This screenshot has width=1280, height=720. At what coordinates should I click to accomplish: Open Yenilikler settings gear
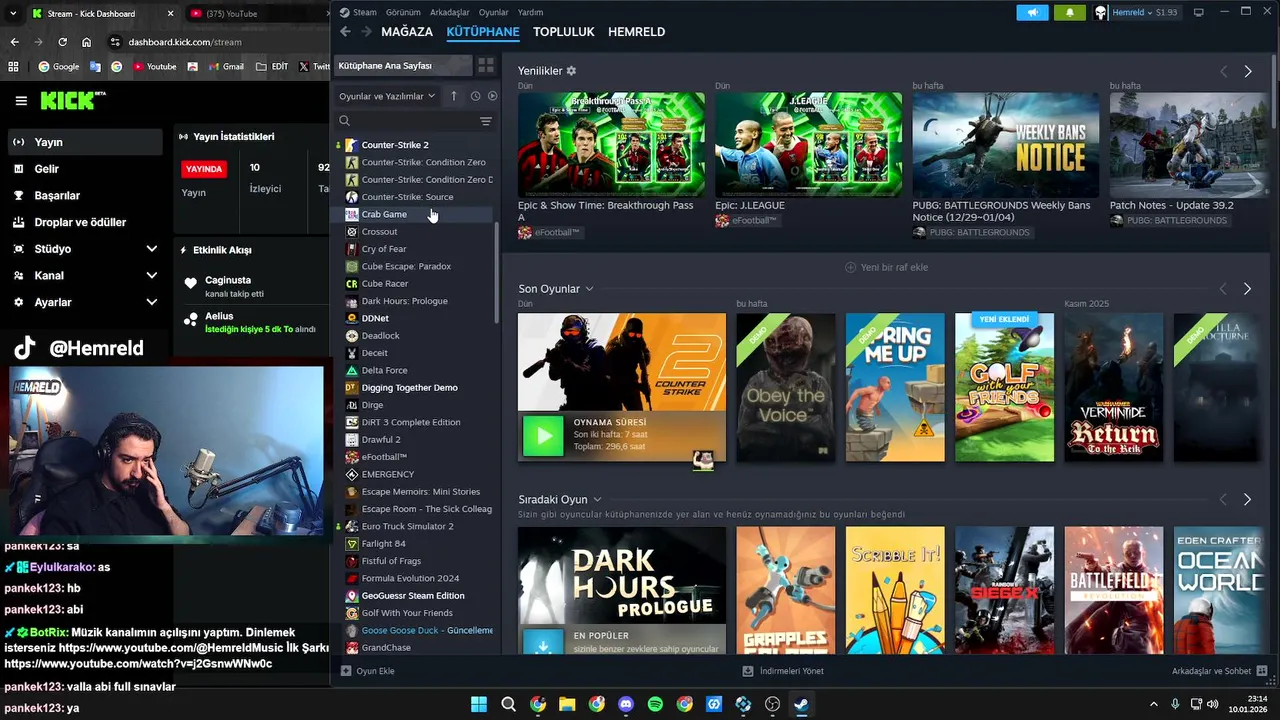[x=571, y=71]
